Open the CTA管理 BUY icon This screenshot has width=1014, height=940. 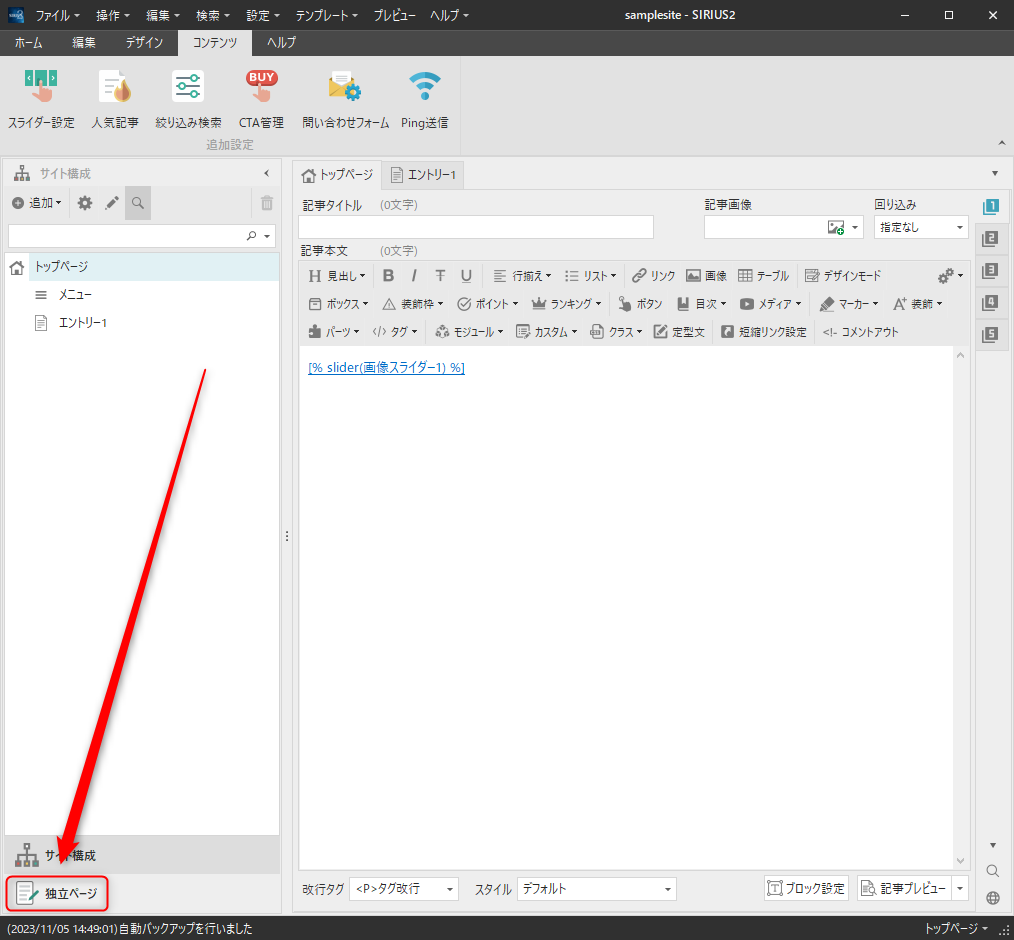[261, 99]
